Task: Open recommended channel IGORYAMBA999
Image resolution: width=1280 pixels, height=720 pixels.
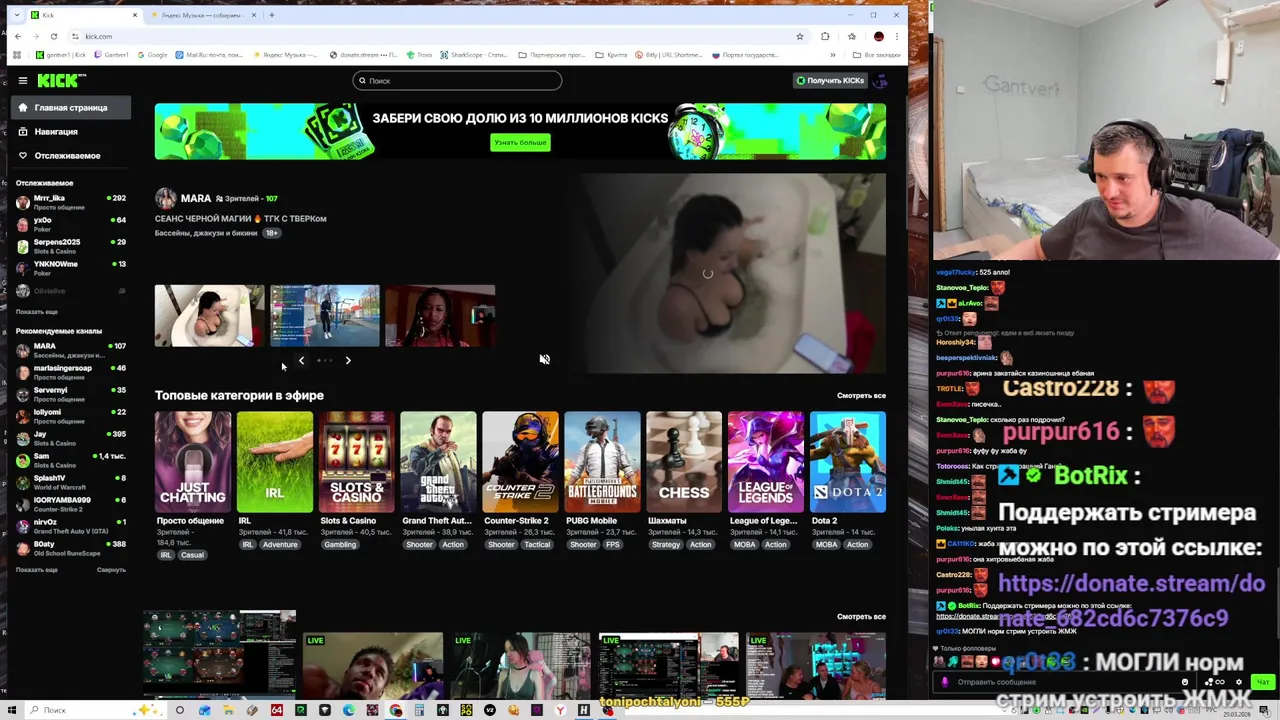Action: 71,503
